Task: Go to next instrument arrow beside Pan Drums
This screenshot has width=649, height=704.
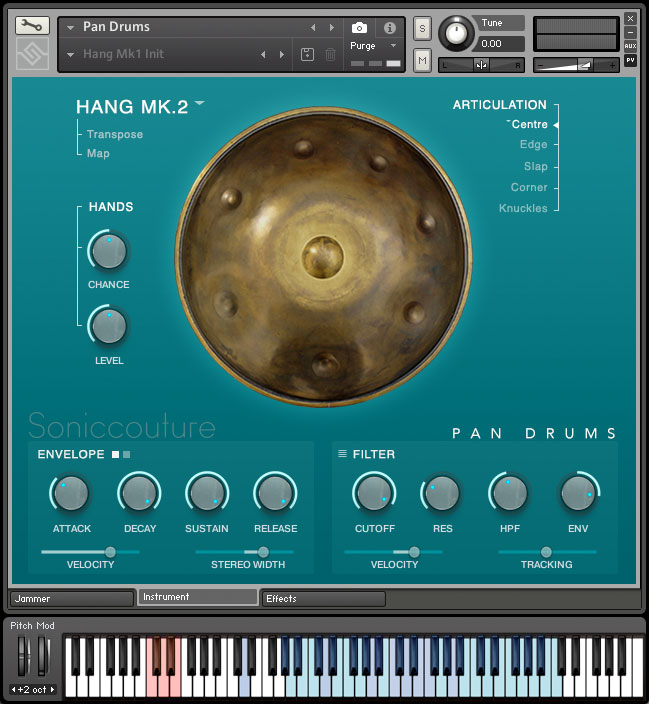Action: click(332, 28)
